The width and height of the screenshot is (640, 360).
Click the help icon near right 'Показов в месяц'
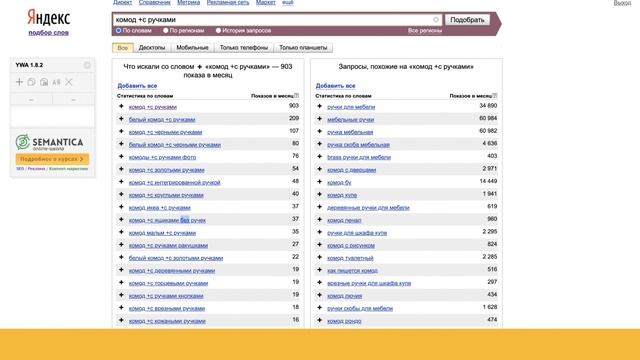pyautogui.click(x=495, y=96)
